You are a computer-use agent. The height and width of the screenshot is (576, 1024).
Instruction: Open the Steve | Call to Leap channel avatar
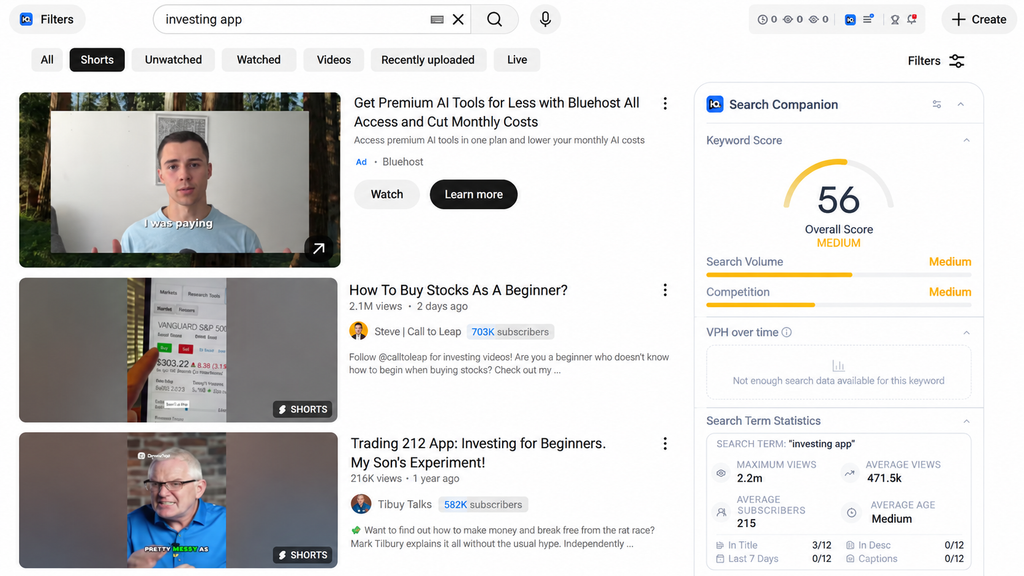359,331
